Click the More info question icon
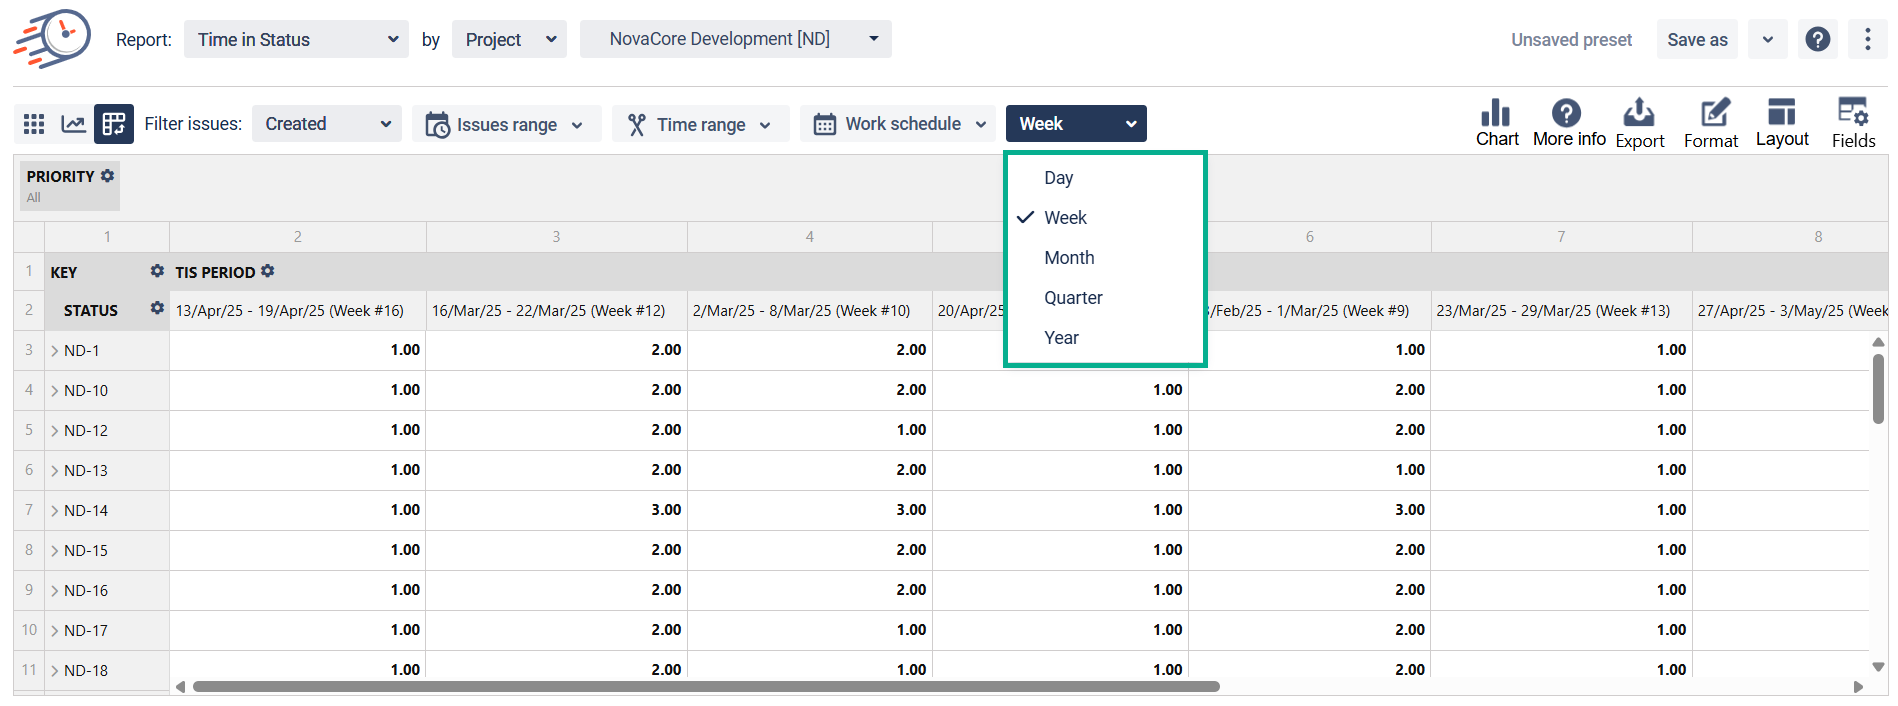 point(1568,123)
